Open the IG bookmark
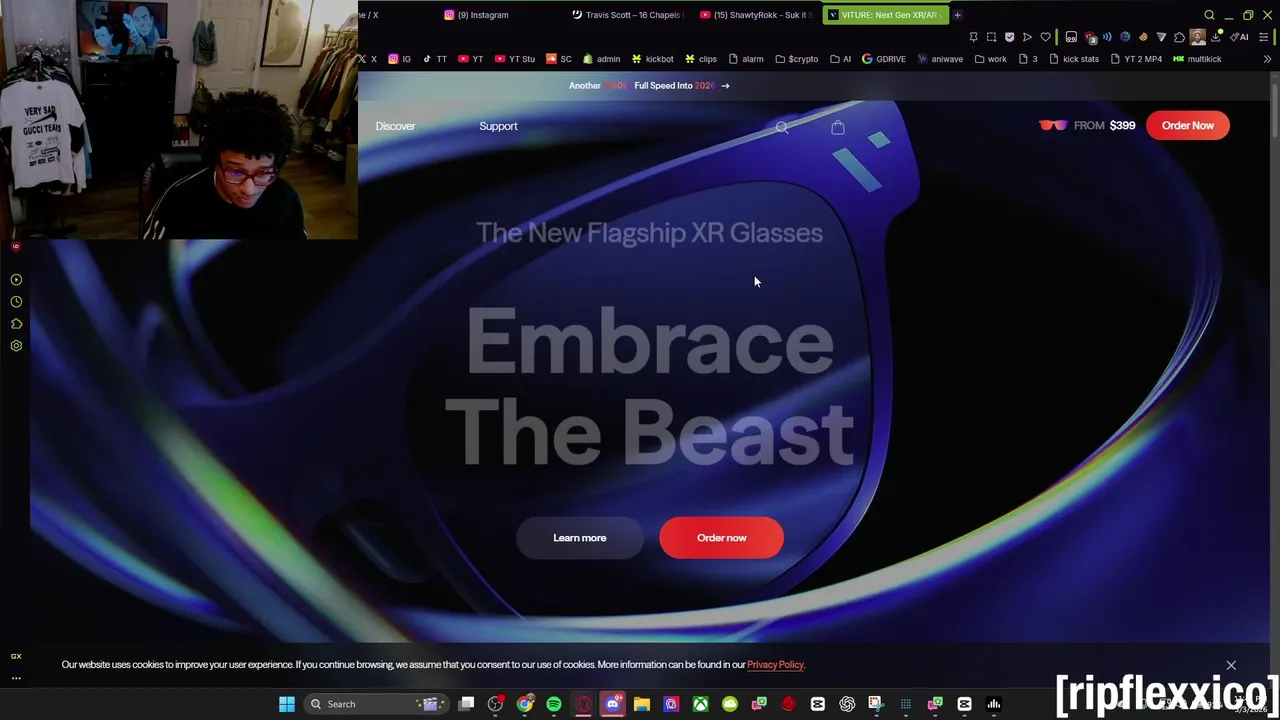1280x720 pixels. tap(400, 59)
